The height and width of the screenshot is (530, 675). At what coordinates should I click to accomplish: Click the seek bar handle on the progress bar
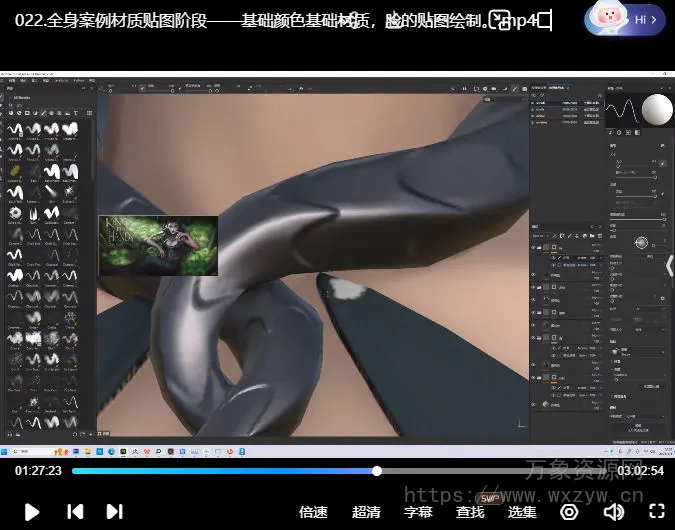click(x=377, y=471)
